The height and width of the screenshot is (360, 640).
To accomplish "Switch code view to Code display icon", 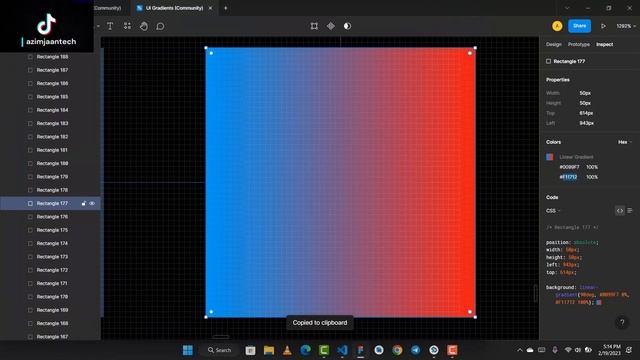I will [620, 211].
